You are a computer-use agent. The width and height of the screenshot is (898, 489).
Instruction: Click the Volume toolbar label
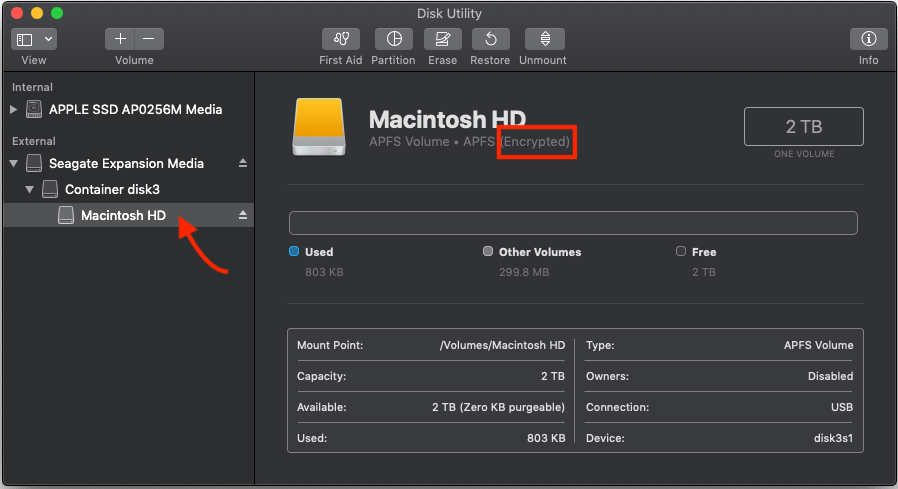(134, 60)
